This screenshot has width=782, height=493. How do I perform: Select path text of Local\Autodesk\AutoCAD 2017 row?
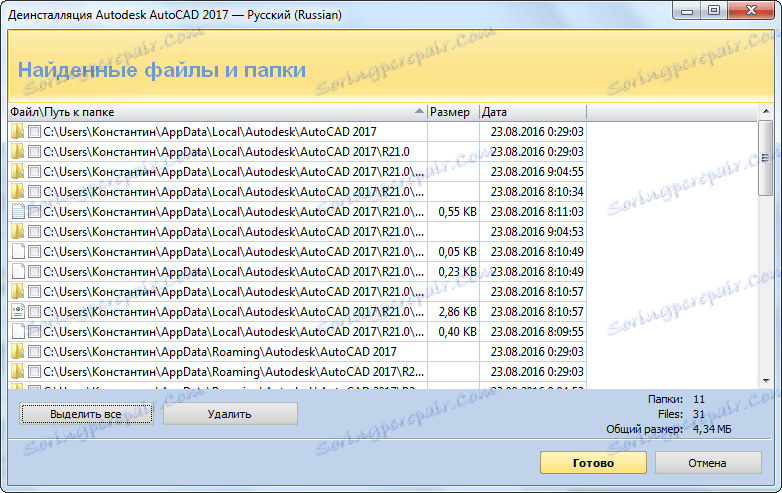pyautogui.click(x=210, y=132)
